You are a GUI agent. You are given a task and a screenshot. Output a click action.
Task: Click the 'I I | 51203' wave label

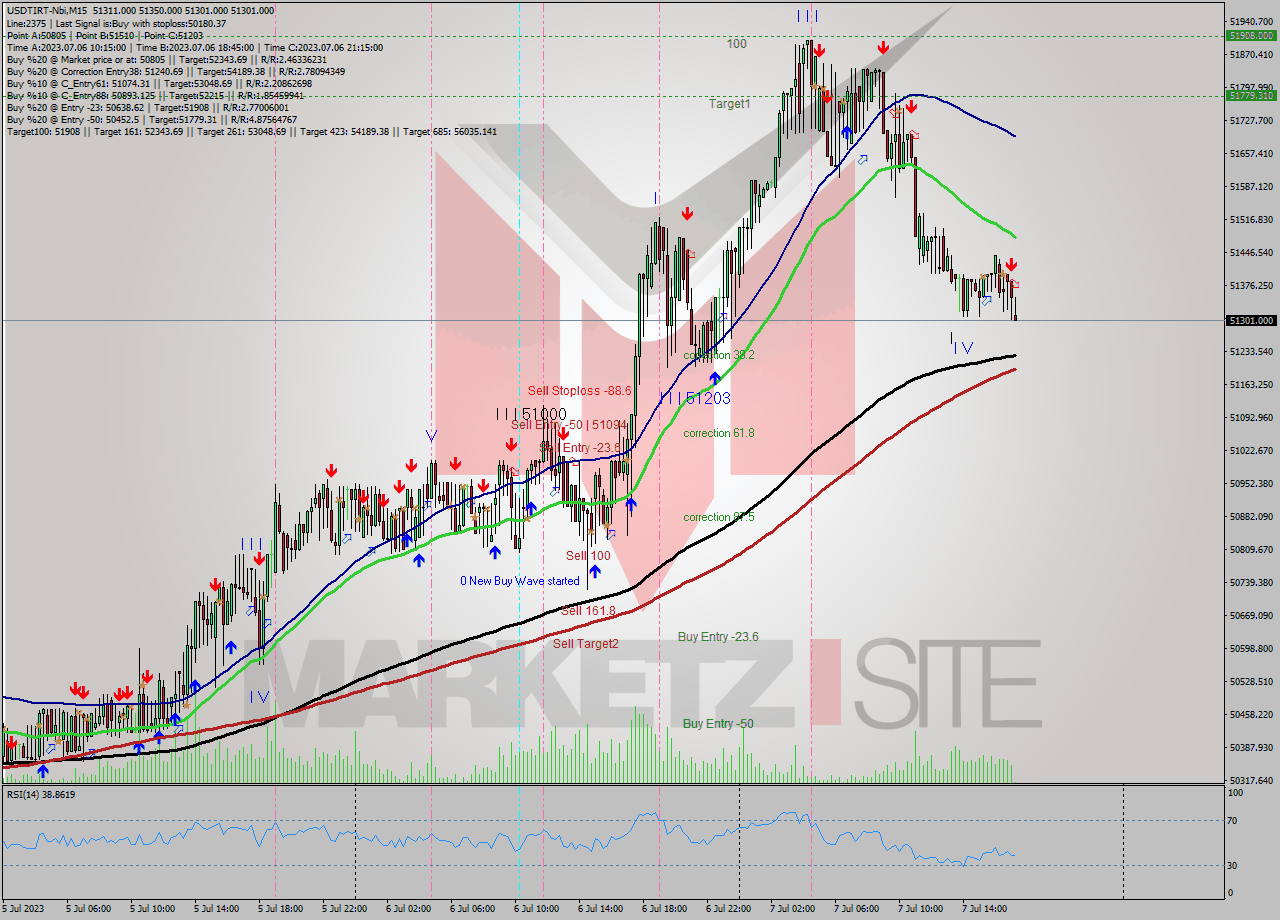coord(694,398)
